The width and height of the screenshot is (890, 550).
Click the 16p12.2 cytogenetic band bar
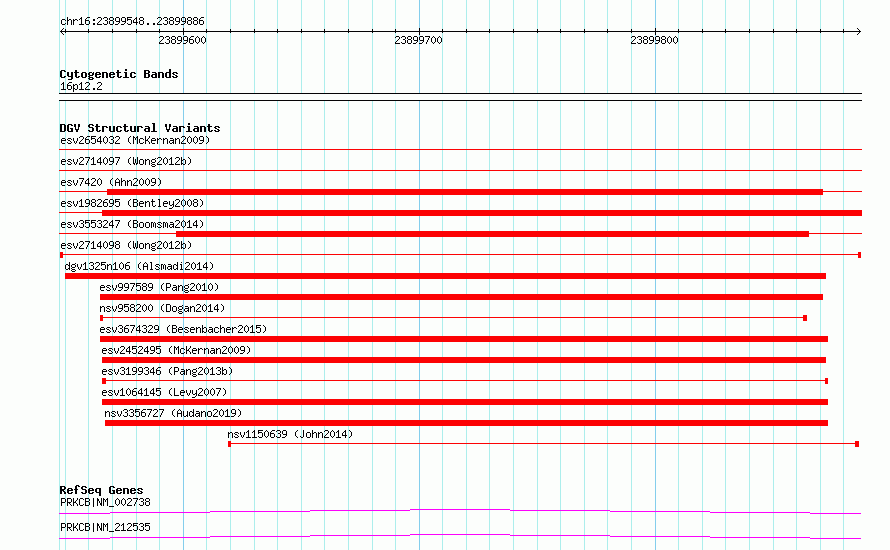pos(460,97)
